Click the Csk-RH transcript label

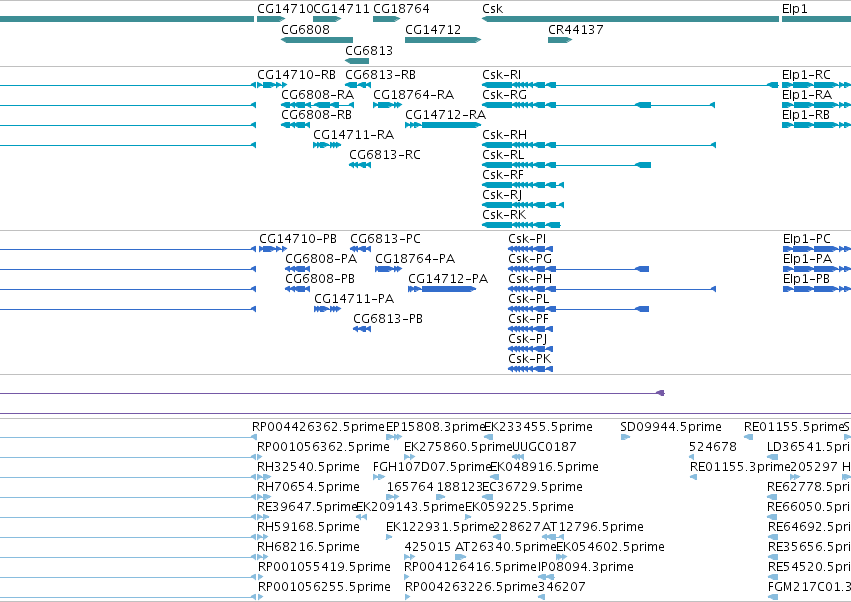point(504,135)
